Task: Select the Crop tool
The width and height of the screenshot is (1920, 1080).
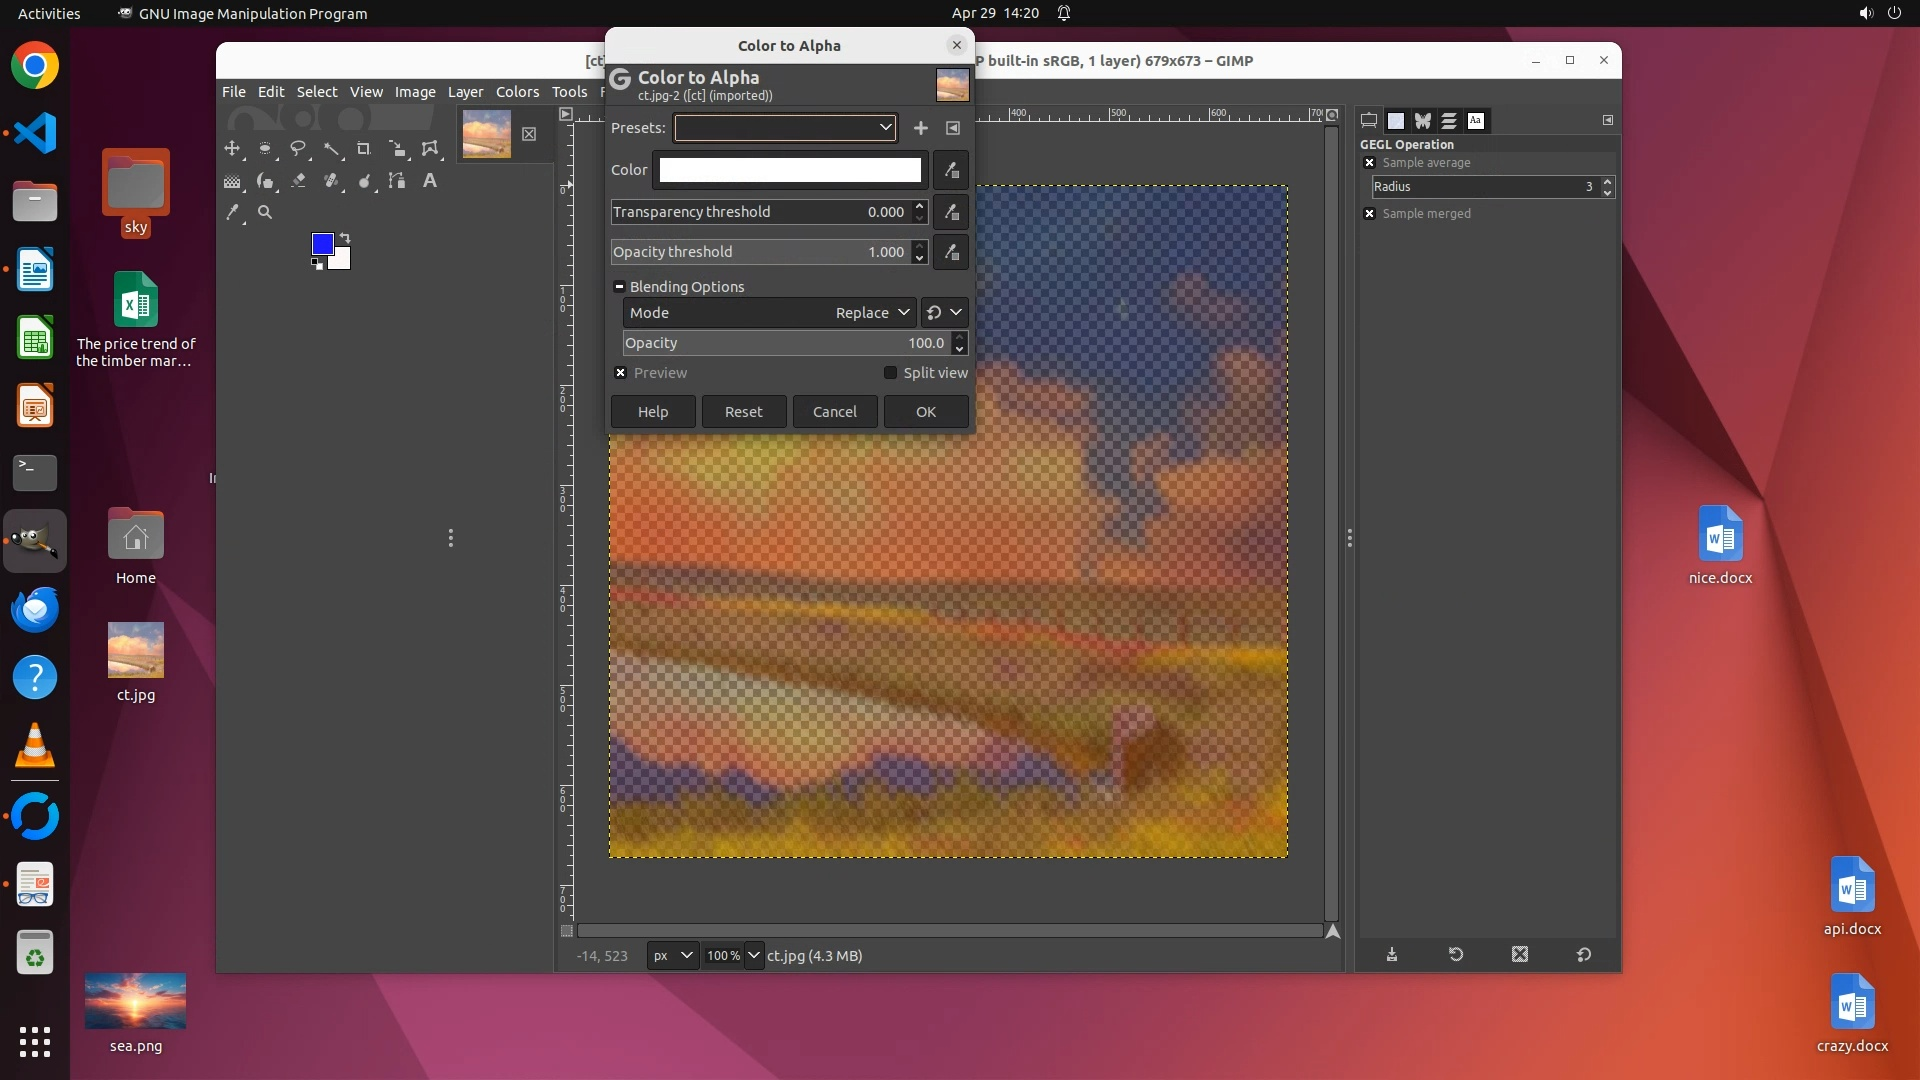Action: [364, 149]
